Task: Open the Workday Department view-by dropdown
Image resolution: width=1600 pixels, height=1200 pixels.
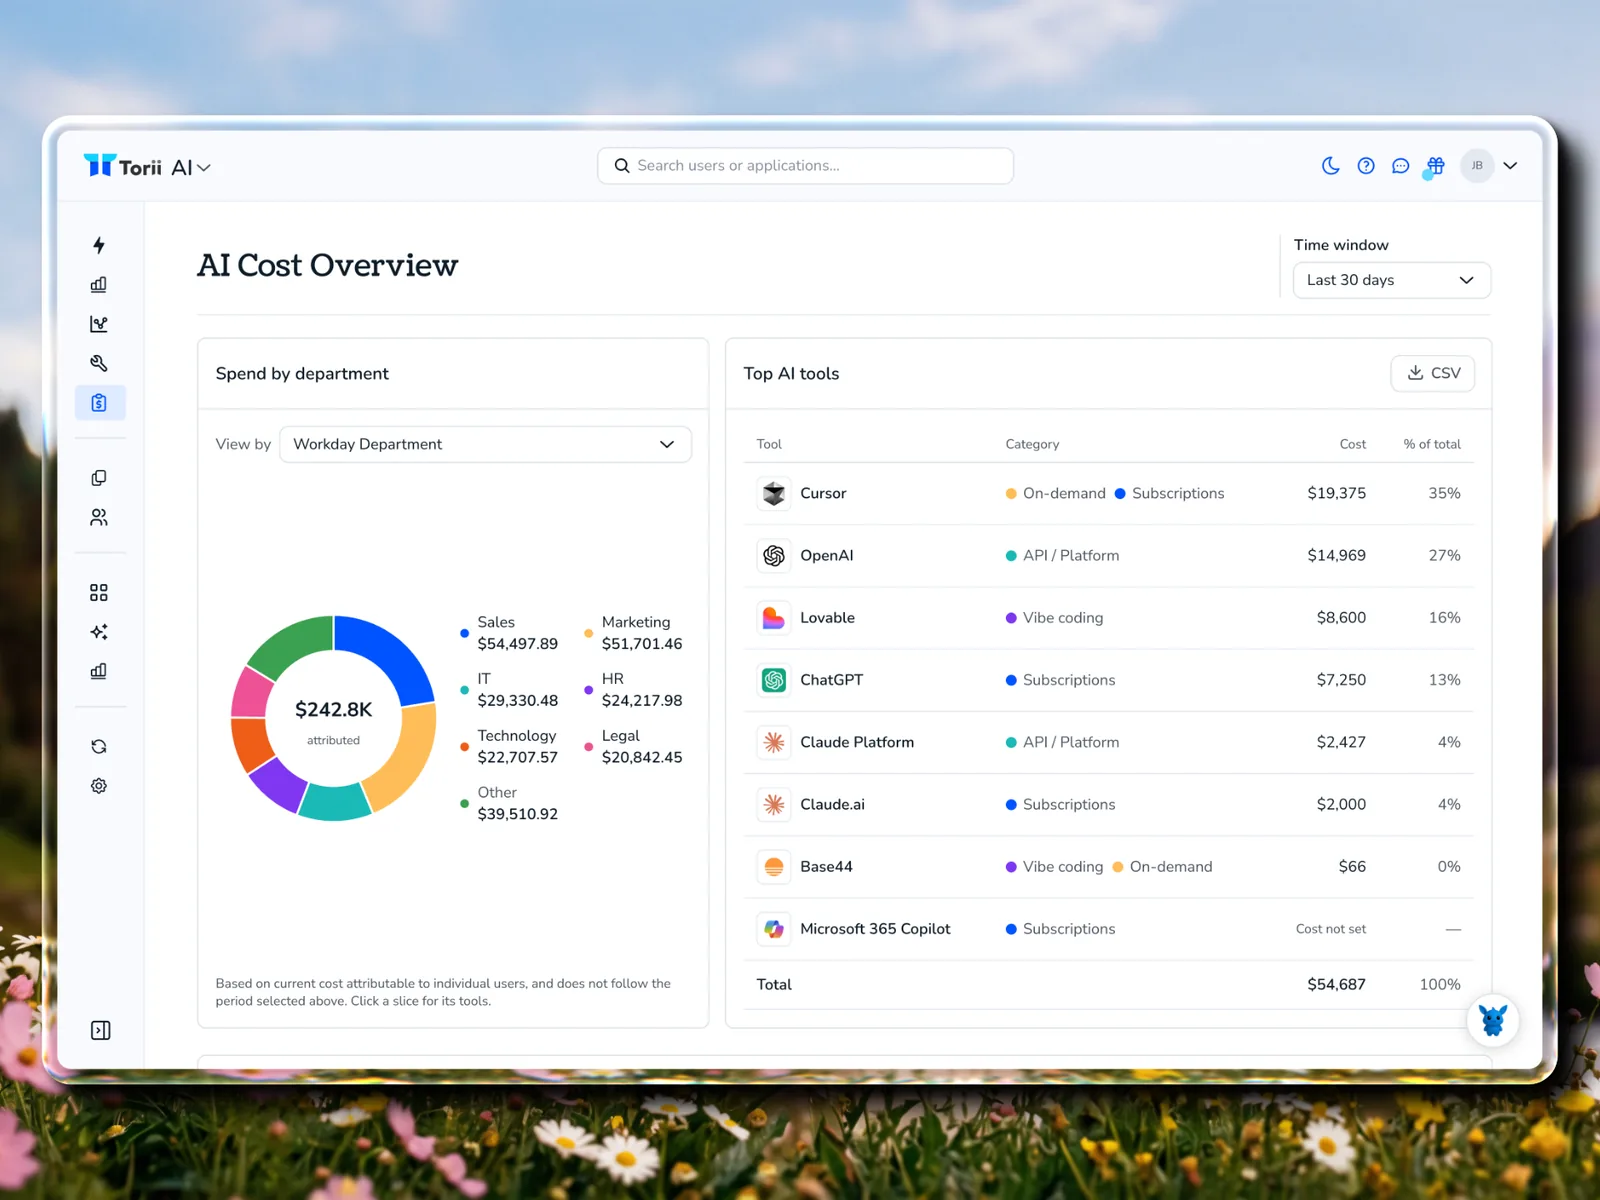Action: (485, 444)
